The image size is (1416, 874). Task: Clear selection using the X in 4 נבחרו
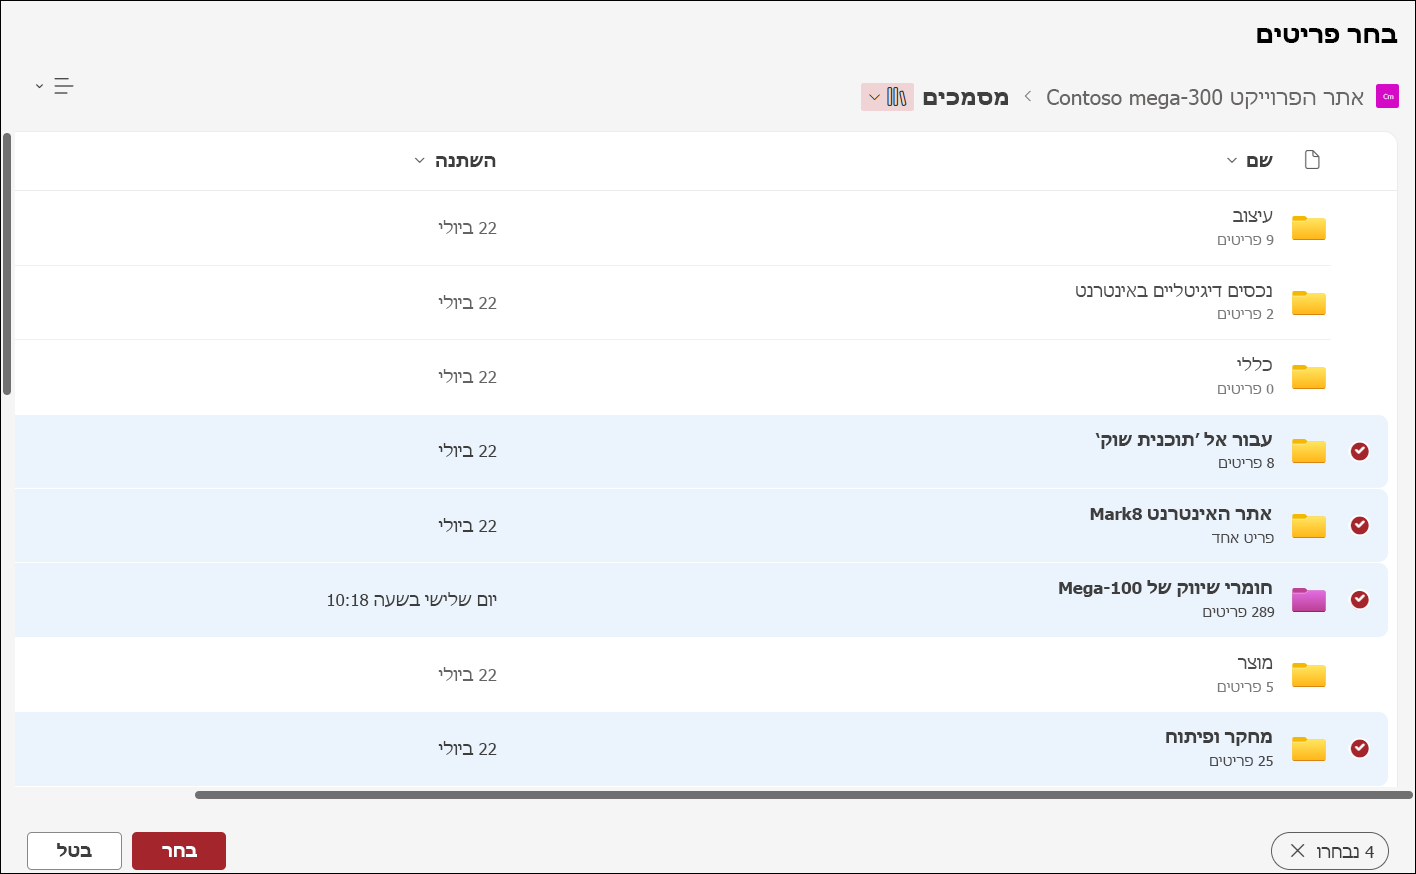pyautogui.click(x=1297, y=851)
